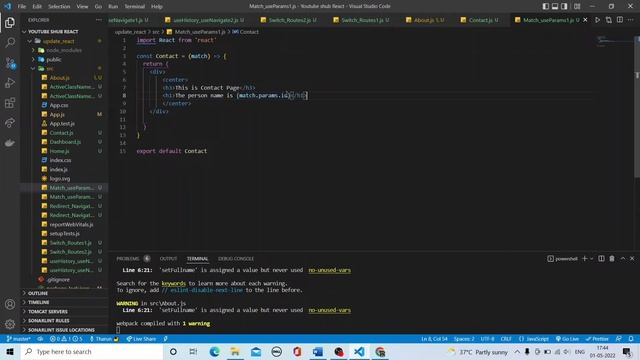Click the master branch in status bar

(18, 339)
